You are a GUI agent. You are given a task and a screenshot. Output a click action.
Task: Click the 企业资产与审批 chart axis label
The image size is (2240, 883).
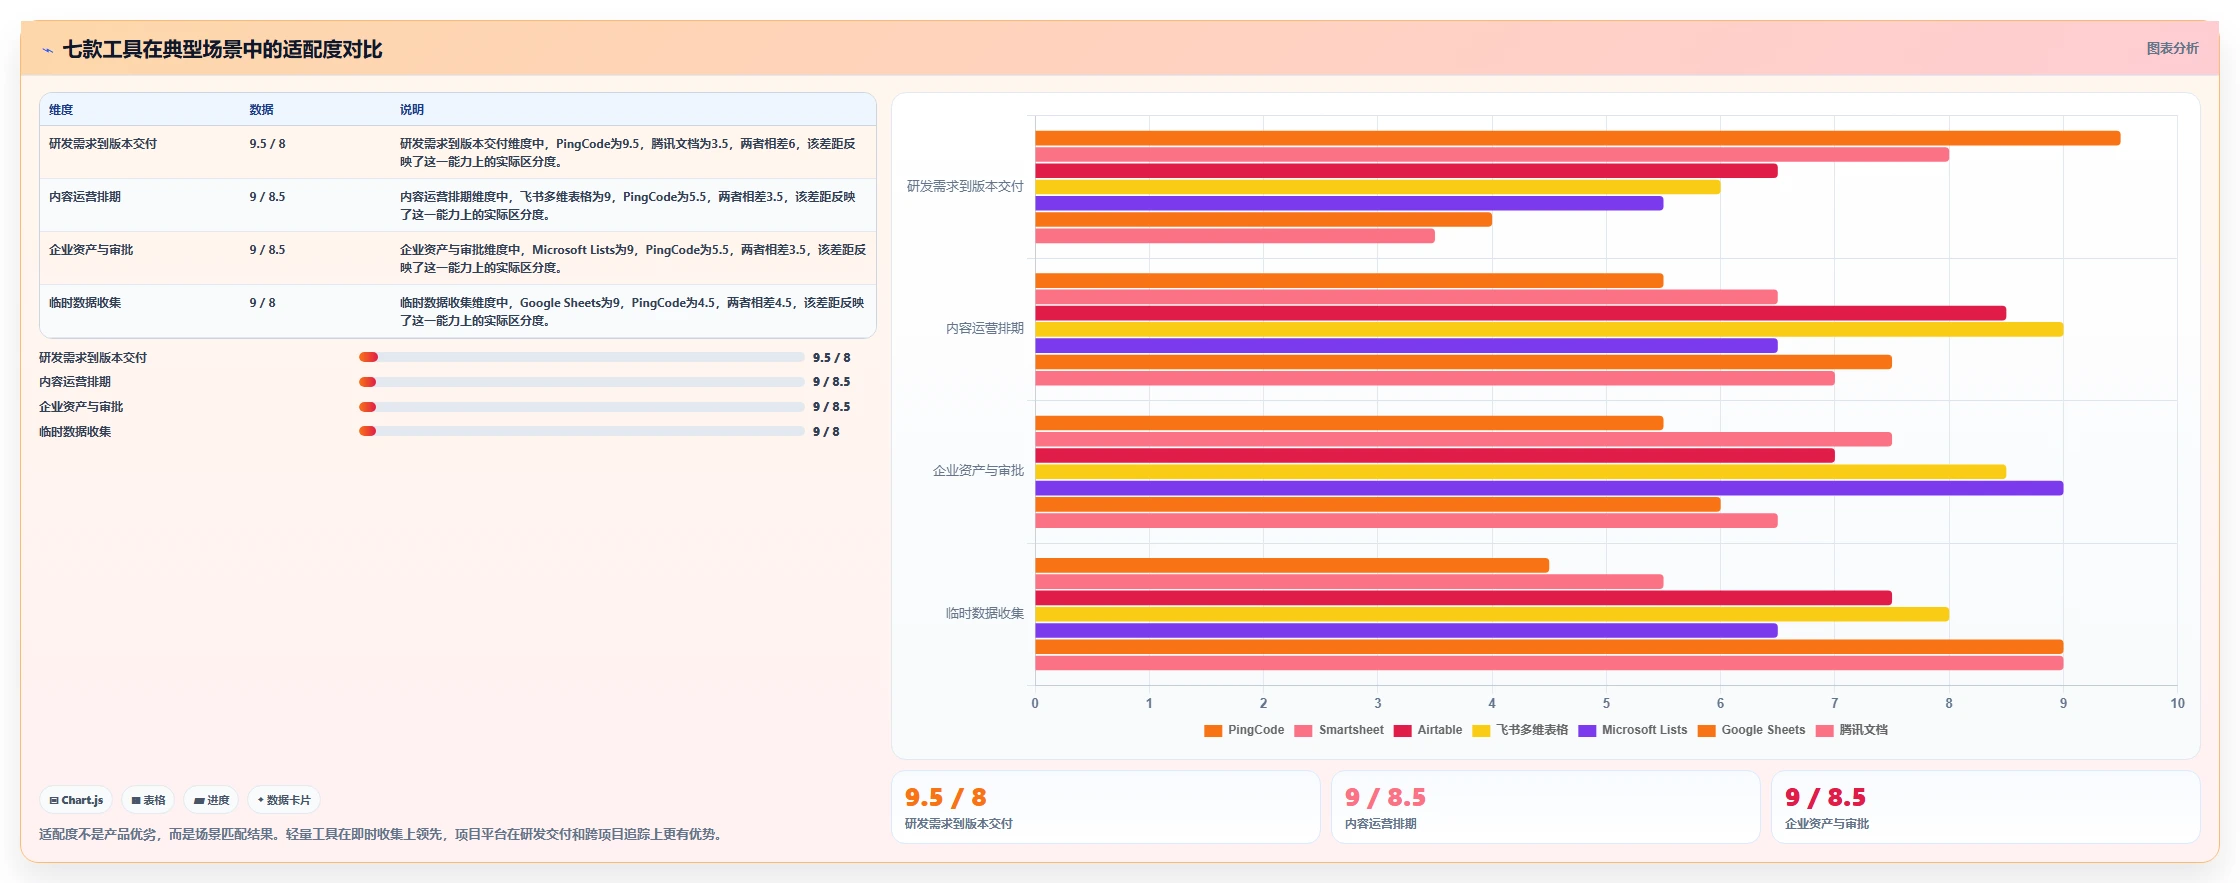(978, 471)
